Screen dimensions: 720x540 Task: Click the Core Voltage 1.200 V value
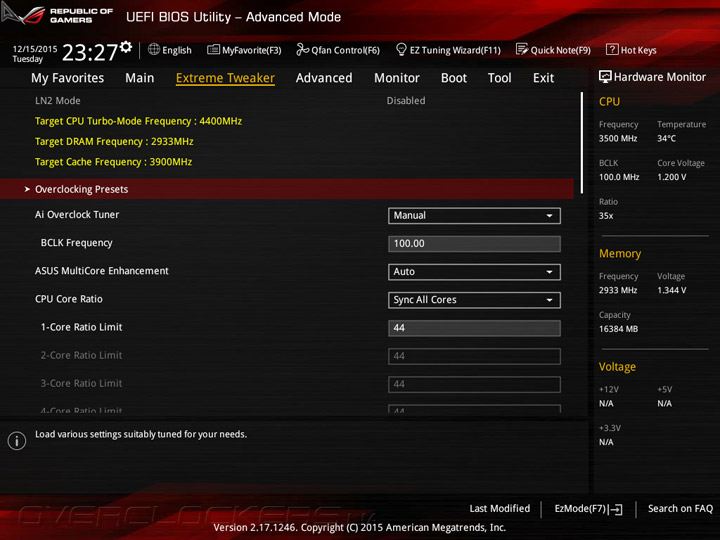click(x=671, y=177)
